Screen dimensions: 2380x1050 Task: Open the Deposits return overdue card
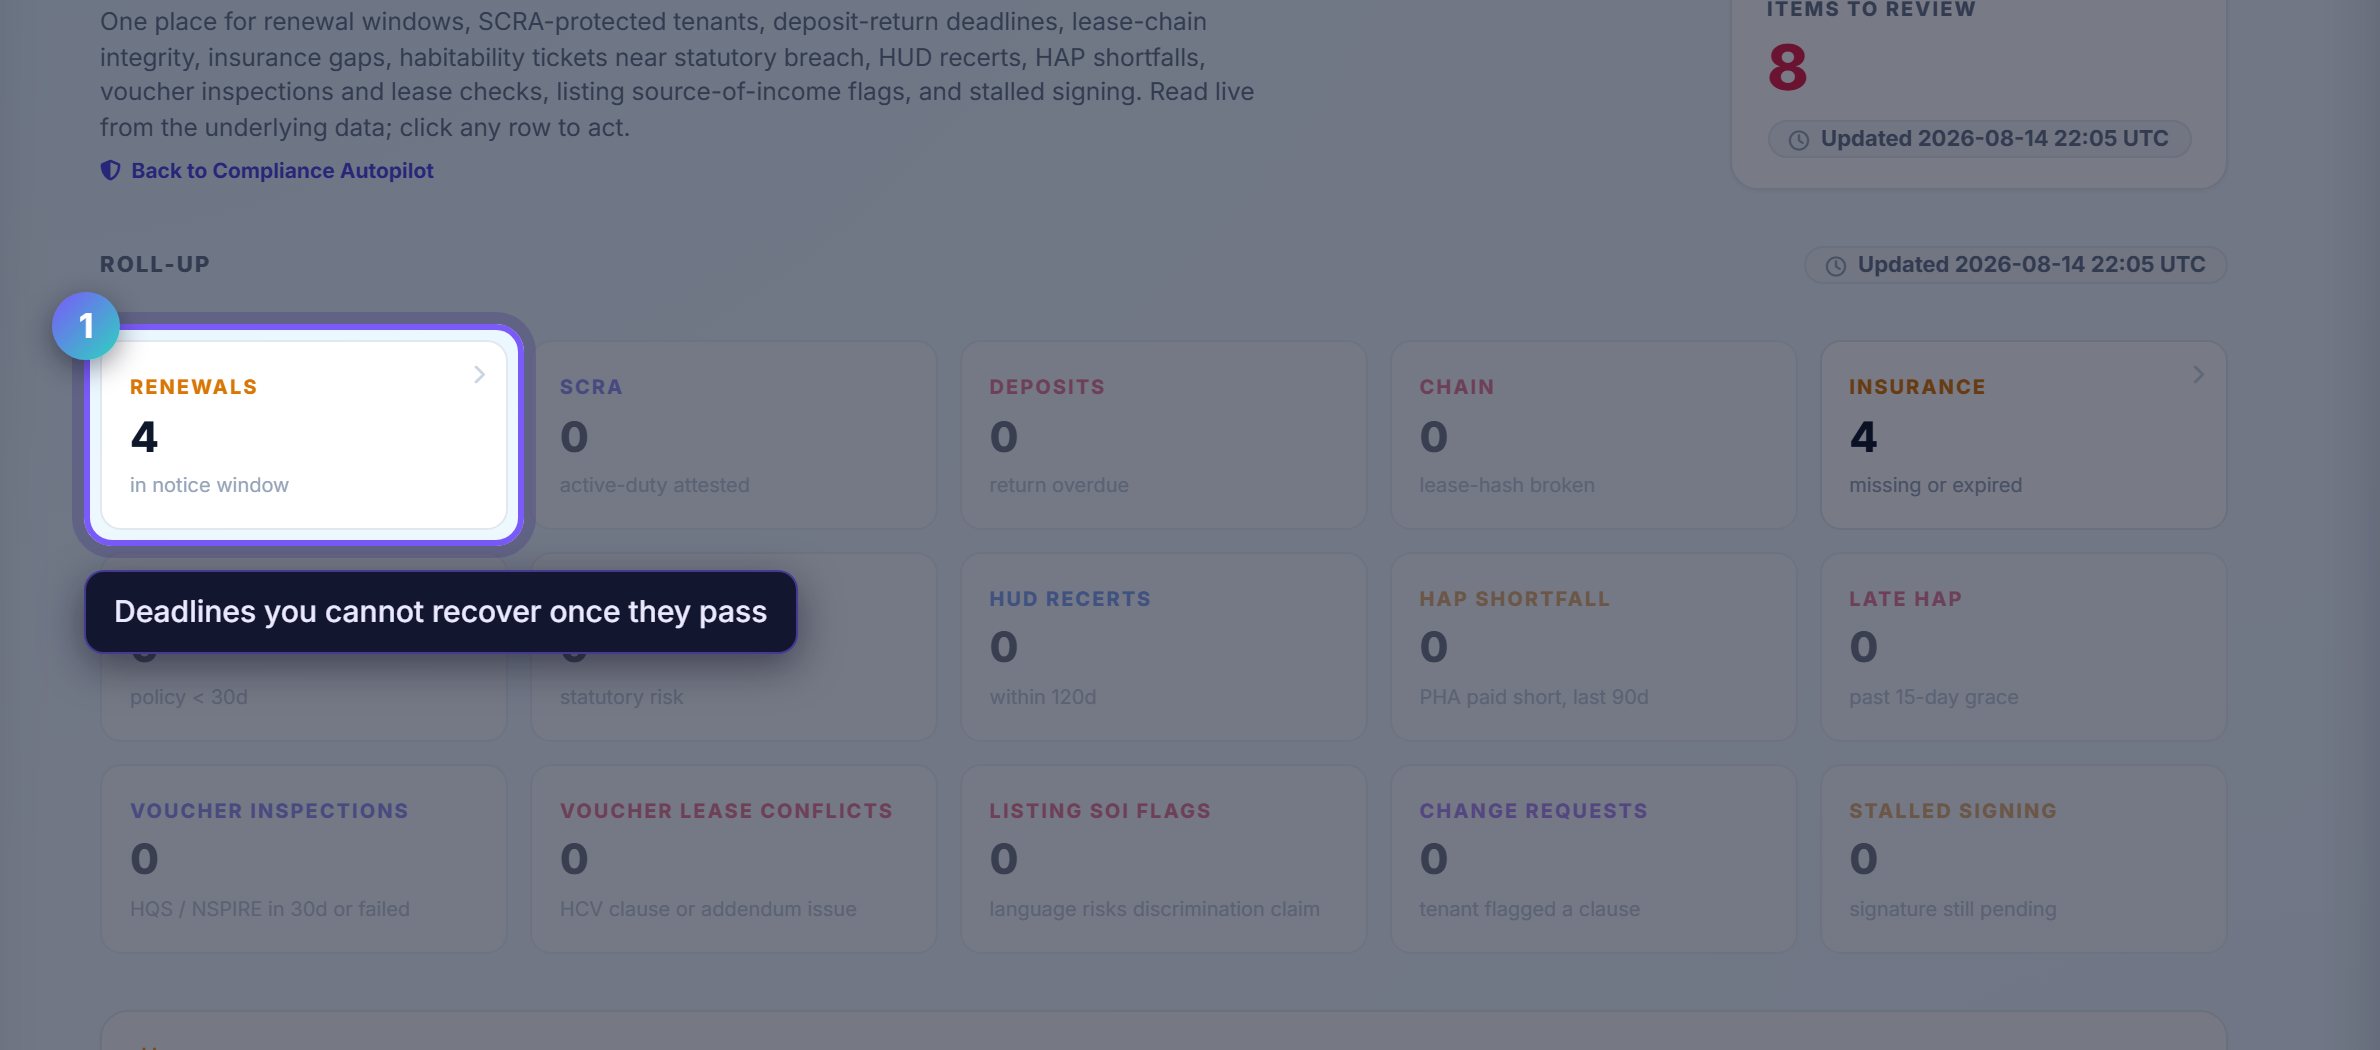tap(1164, 435)
